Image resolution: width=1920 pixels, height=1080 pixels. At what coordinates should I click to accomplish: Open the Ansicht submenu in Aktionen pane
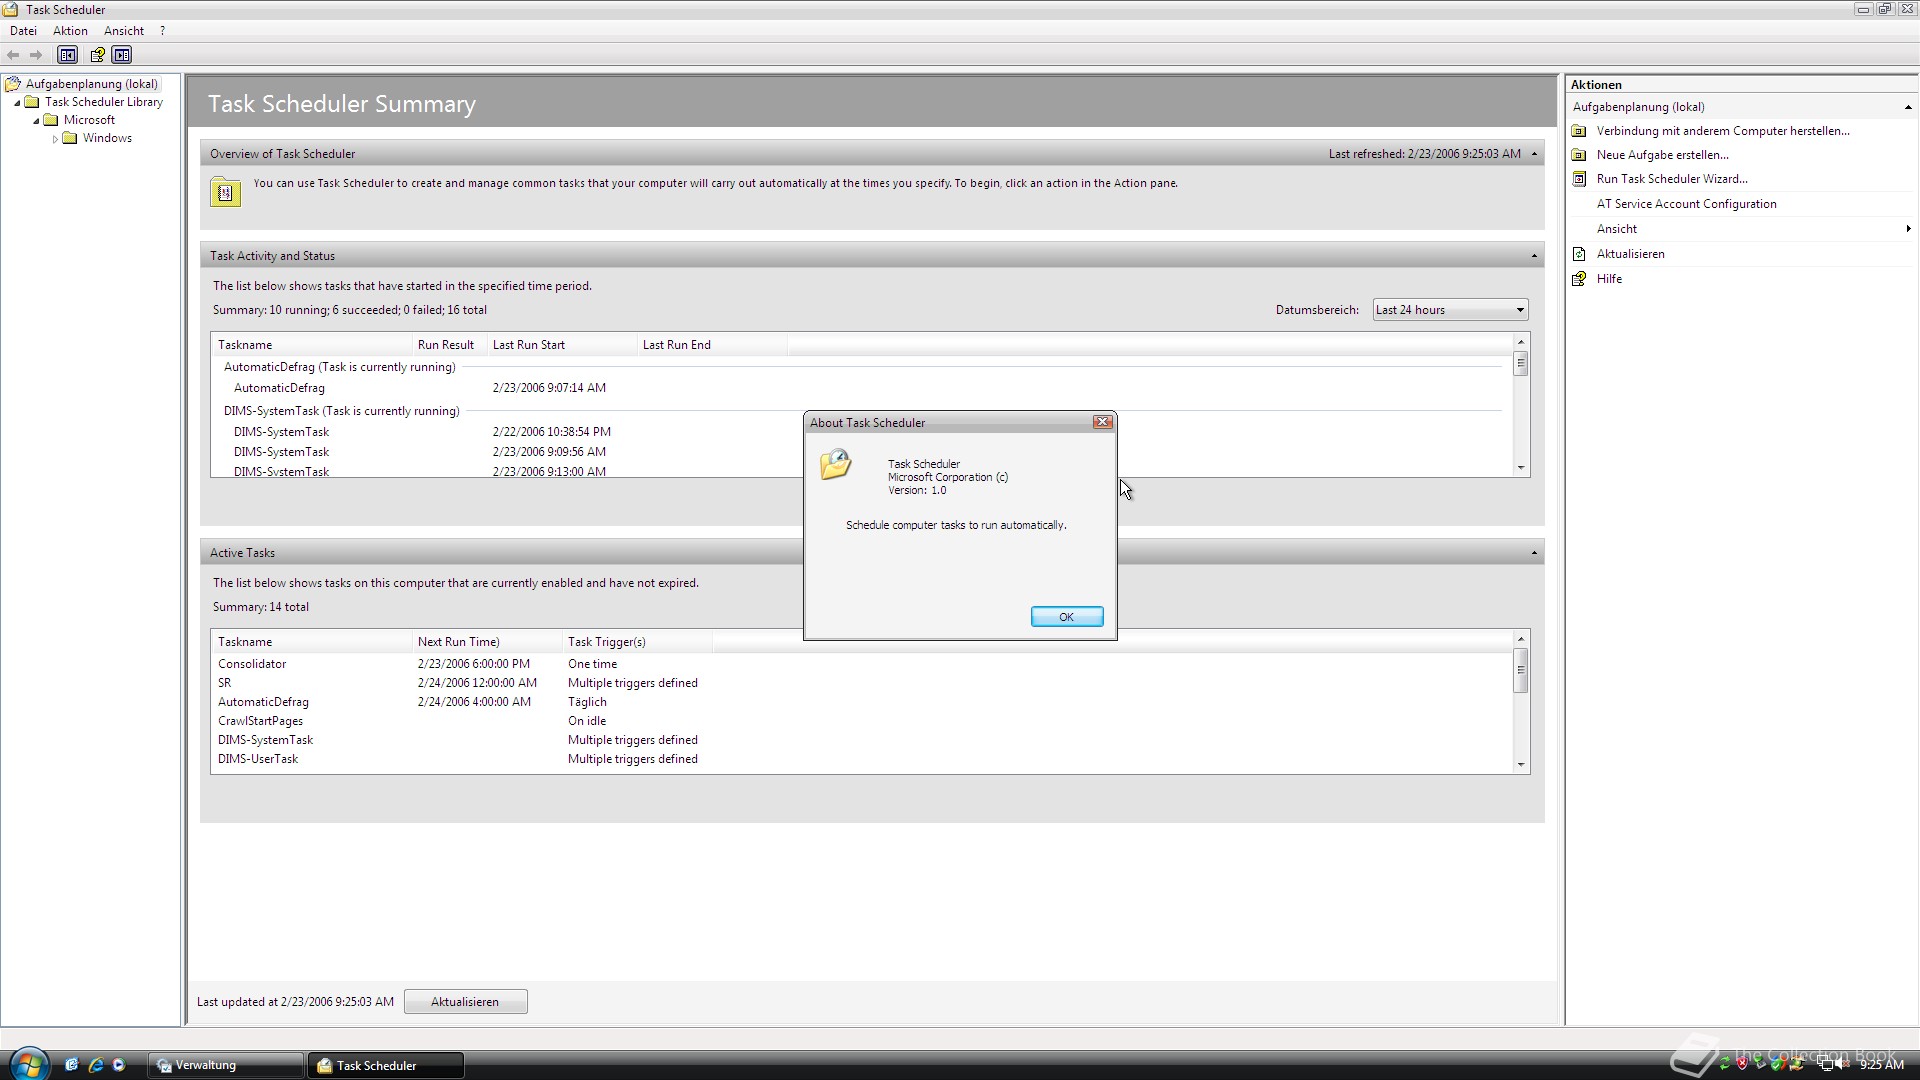(x=1742, y=229)
